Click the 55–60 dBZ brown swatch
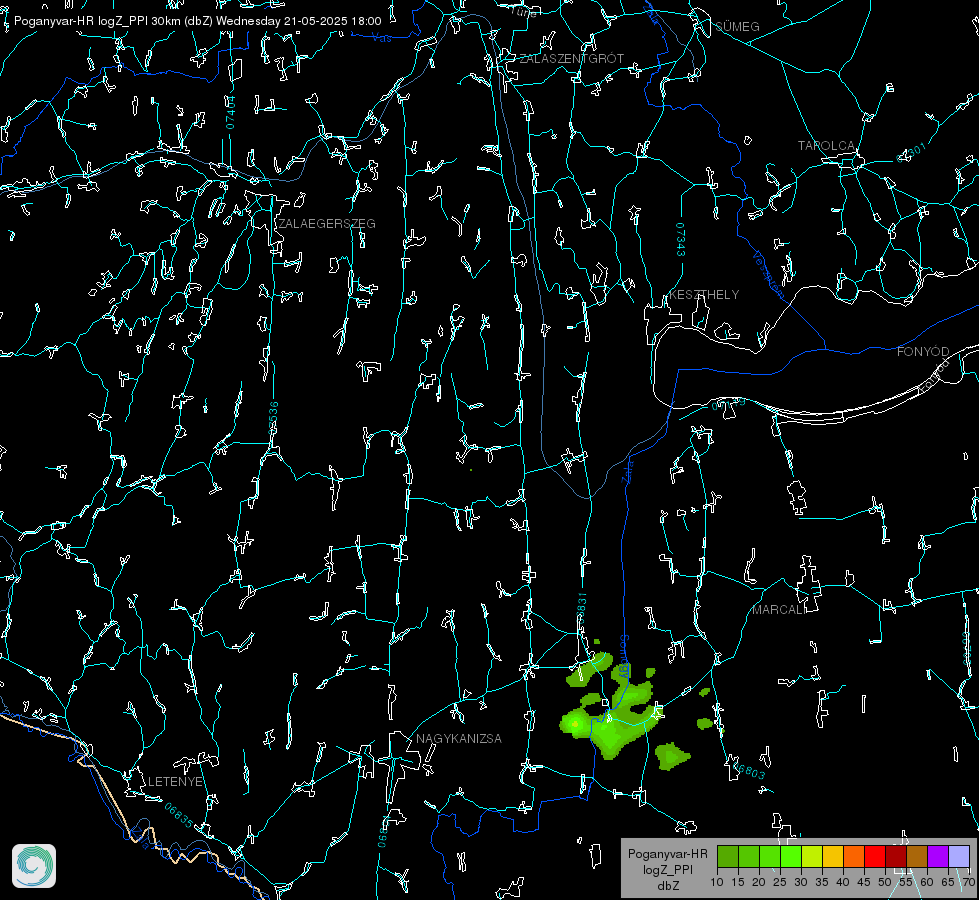The height and width of the screenshot is (900, 979). point(917,856)
